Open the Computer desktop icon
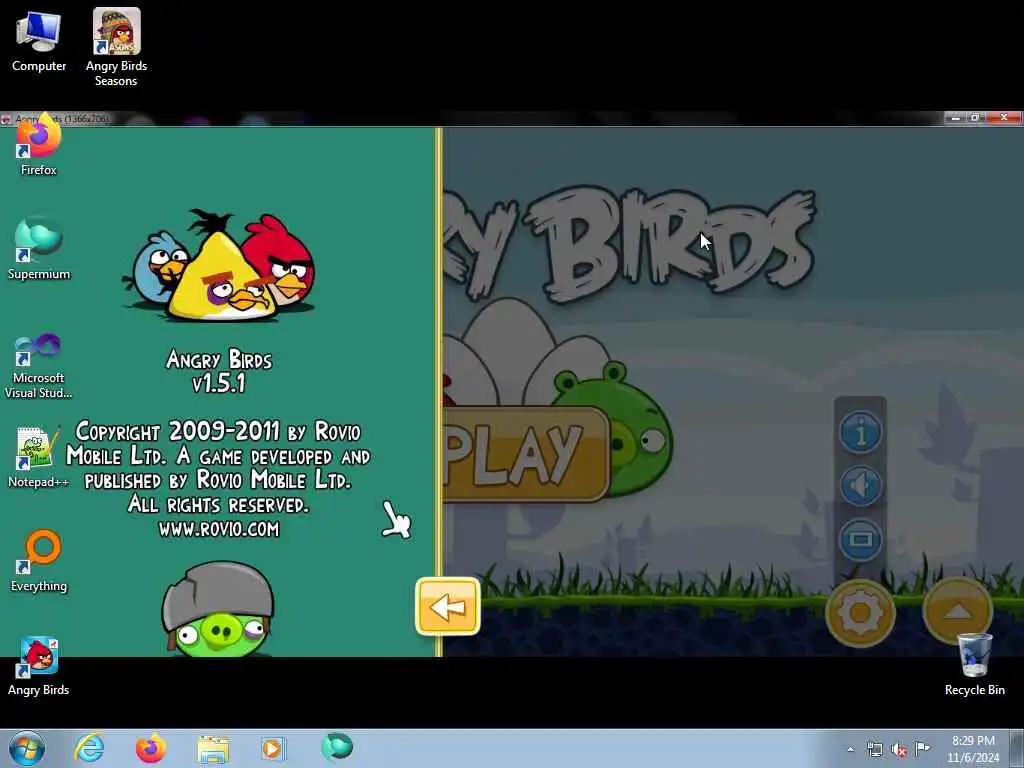Viewport: 1024px width, 768px height. tap(39, 40)
